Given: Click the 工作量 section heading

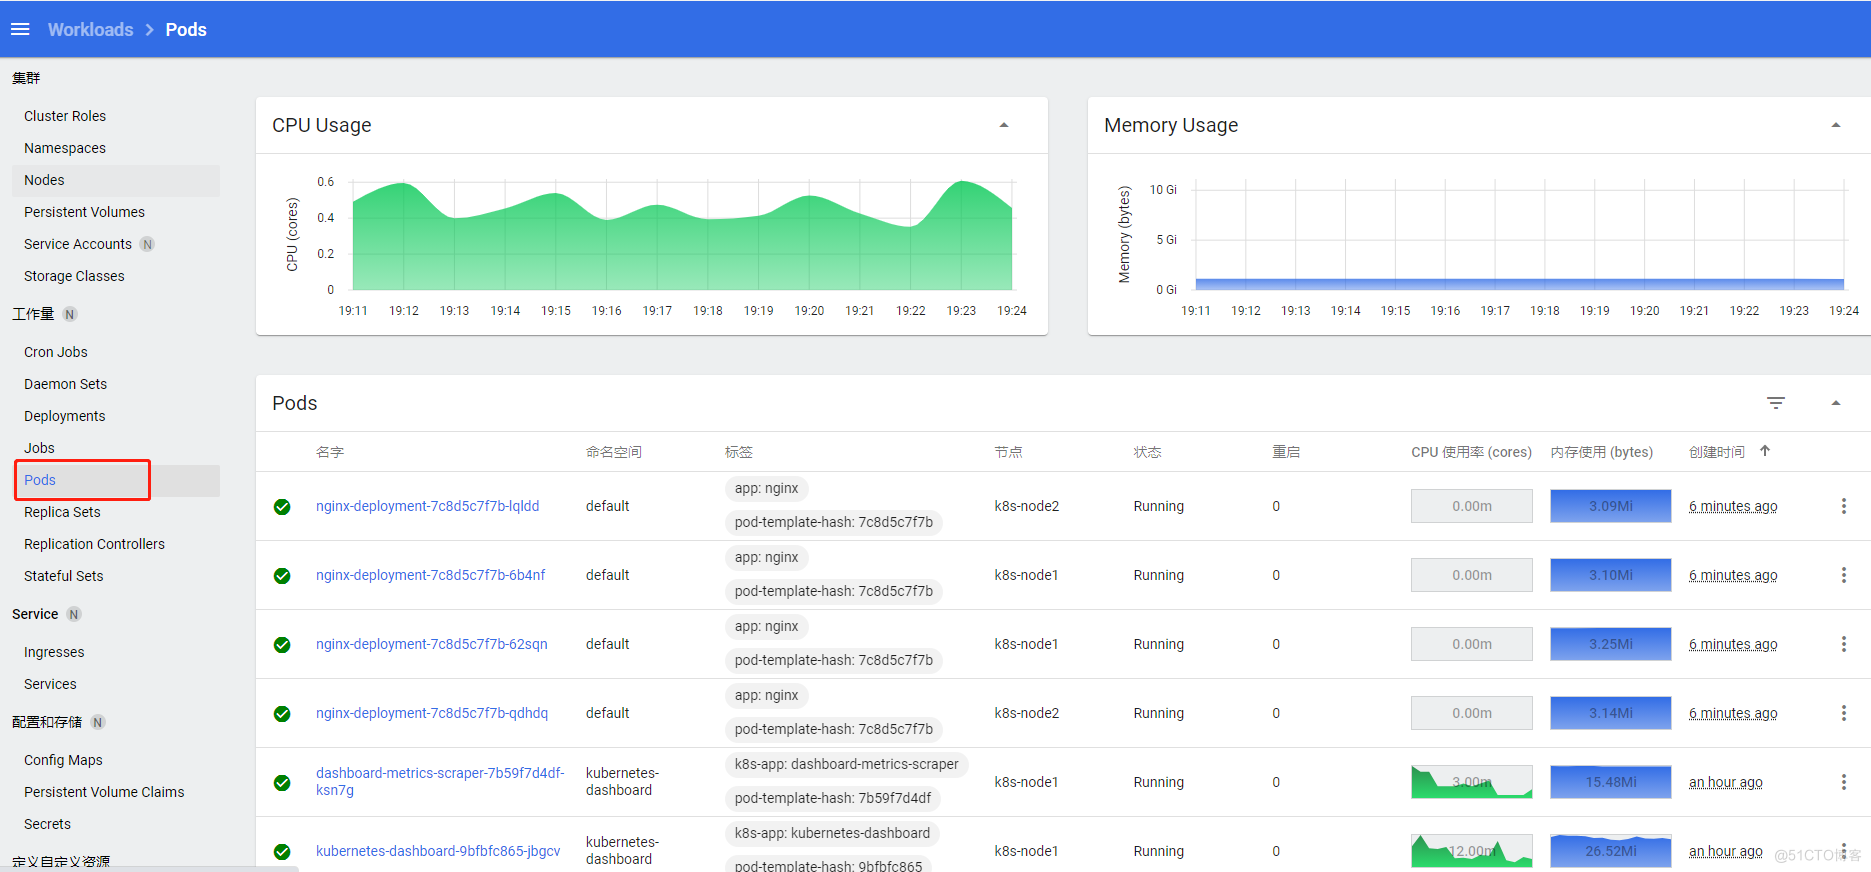Looking at the screenshot, I should click(33, 314).
